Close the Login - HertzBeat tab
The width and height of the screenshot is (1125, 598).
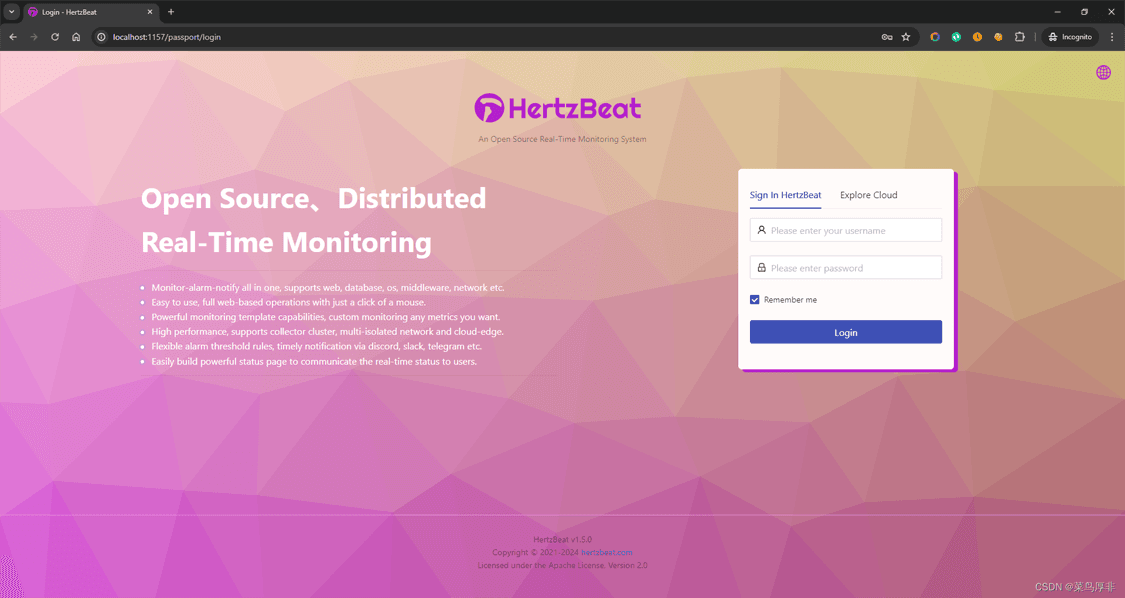pyautogui.click(x=150, y=11)
